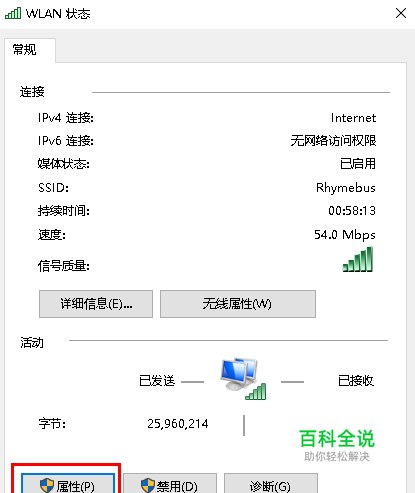Screen dimensions: 415x493
Task: Select the 常规 tab
Action: point(30,50)
